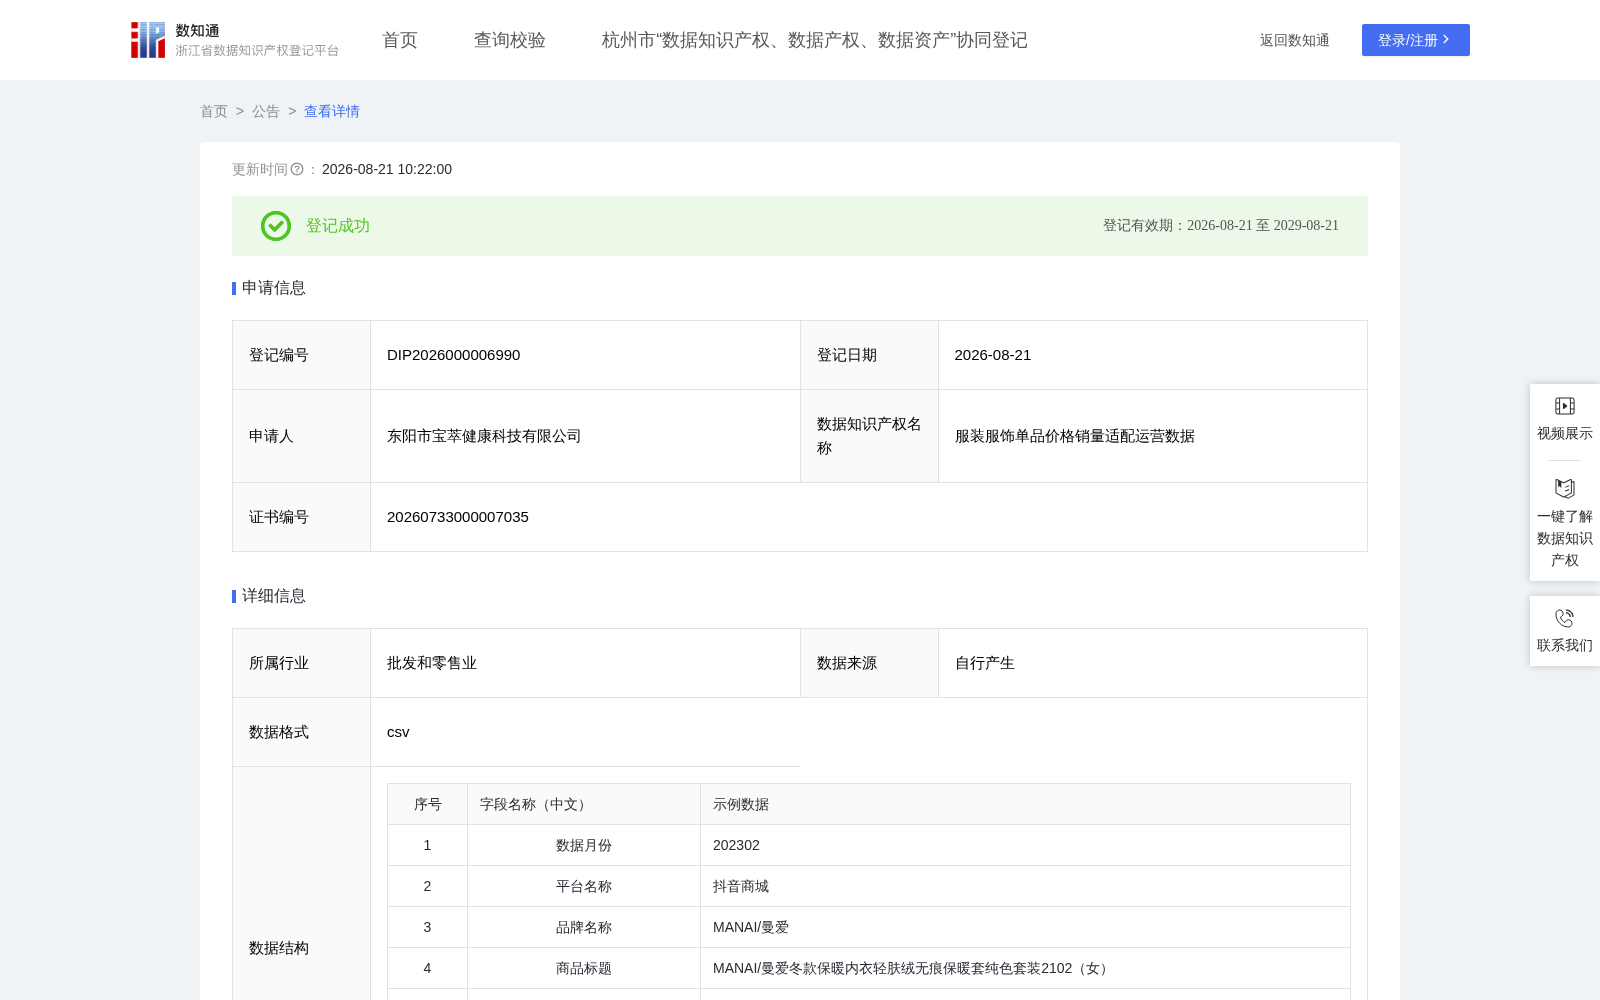Image resolution: width=1600 pixels, height=1000 pixels.
Task: Click the 返回数知通 link
Action: (1295, 40)
